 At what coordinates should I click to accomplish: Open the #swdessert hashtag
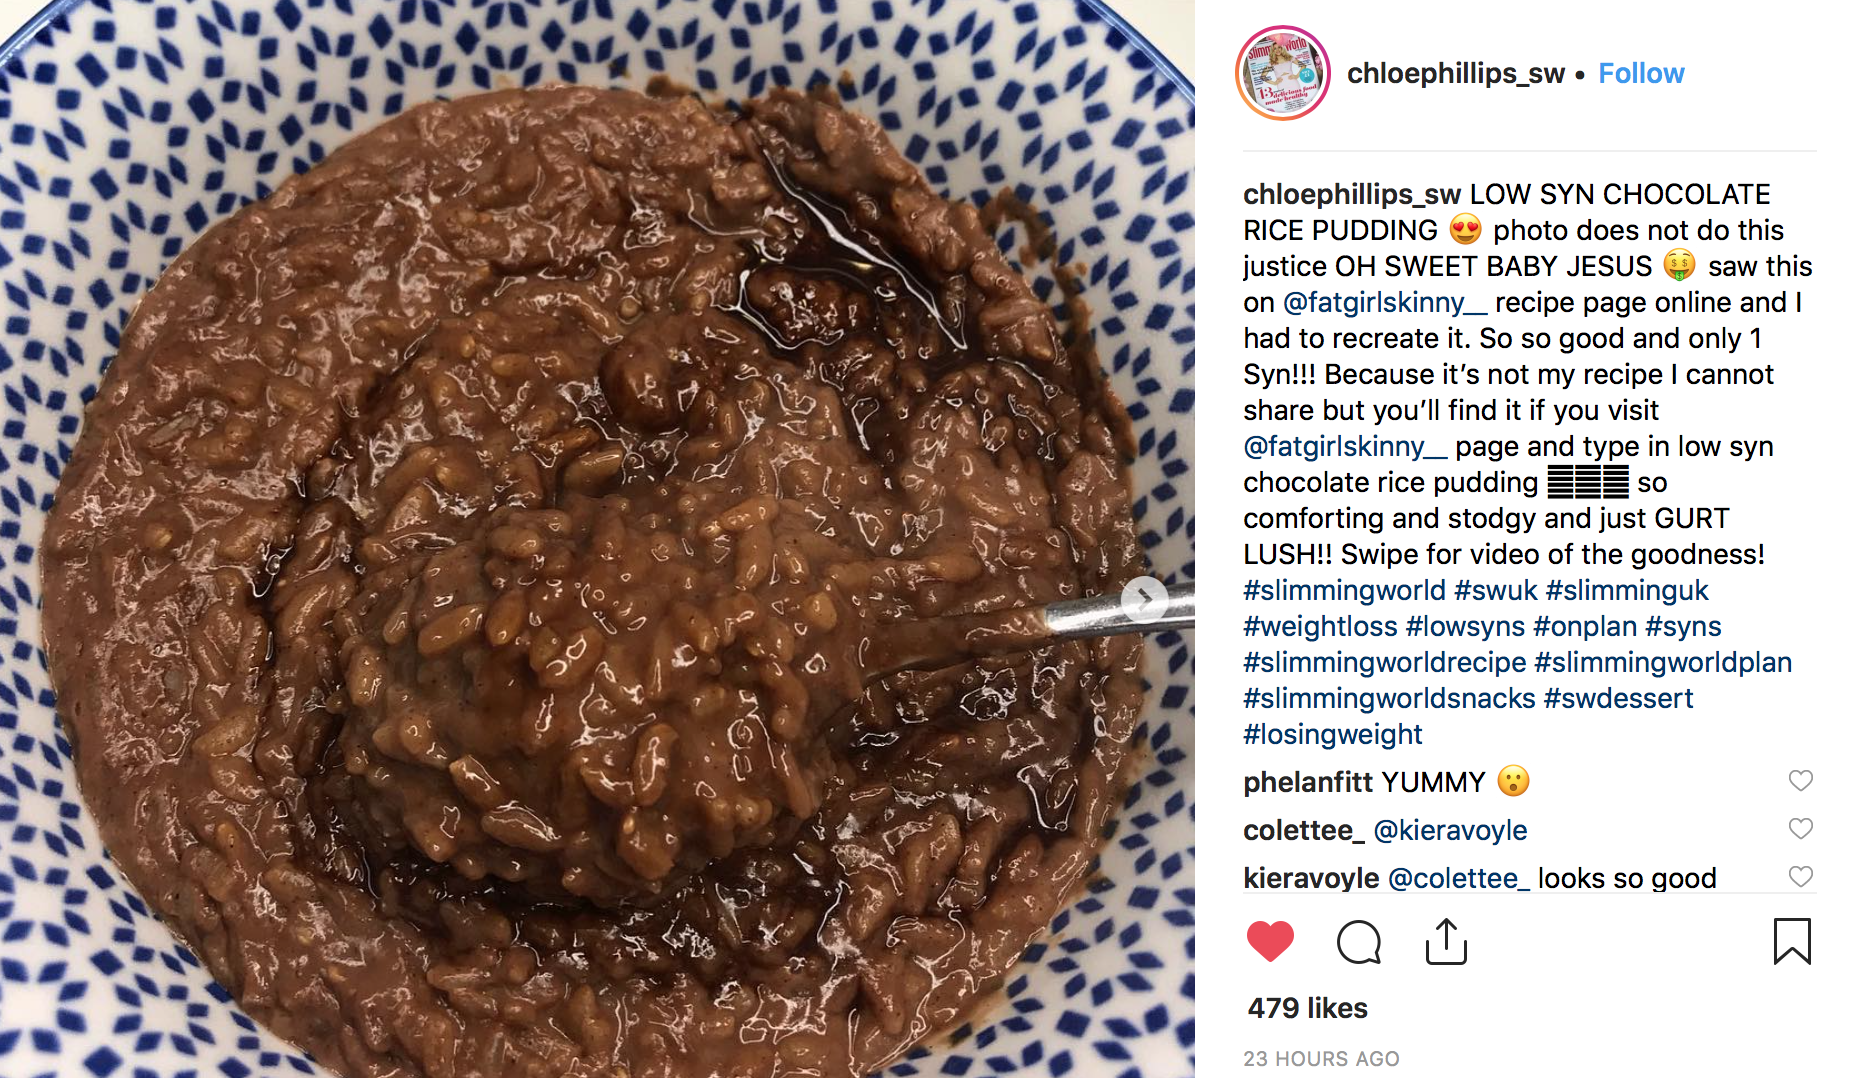(1618, 698)
